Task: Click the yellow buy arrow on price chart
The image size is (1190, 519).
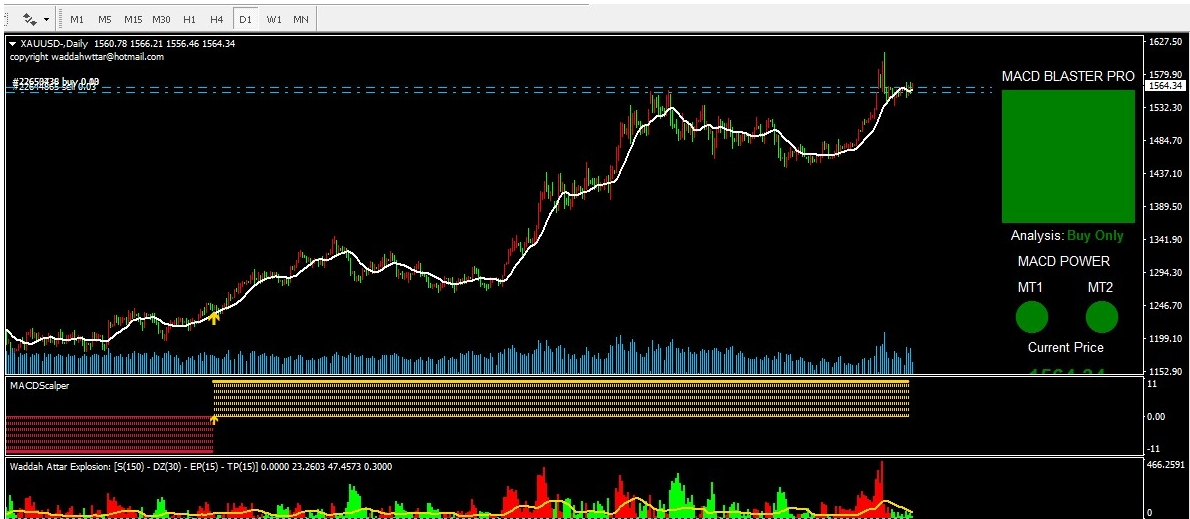Action: 214,318
